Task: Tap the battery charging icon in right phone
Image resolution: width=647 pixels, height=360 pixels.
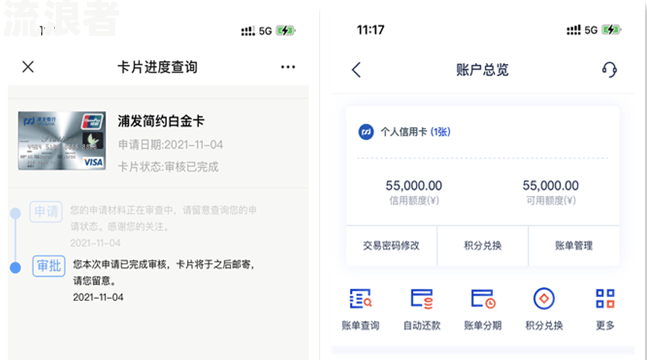Action: pos(612,30)
